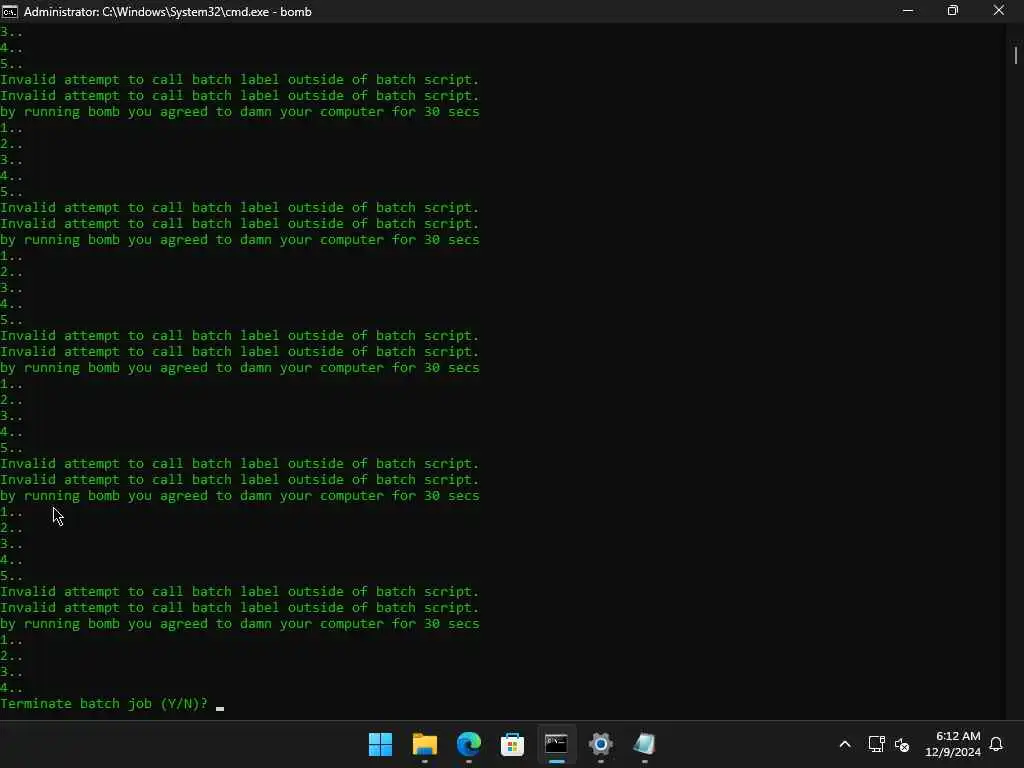Open network status tray icon
The height and width of the screenshot is (768, 1024).
[x=876, y=744]
